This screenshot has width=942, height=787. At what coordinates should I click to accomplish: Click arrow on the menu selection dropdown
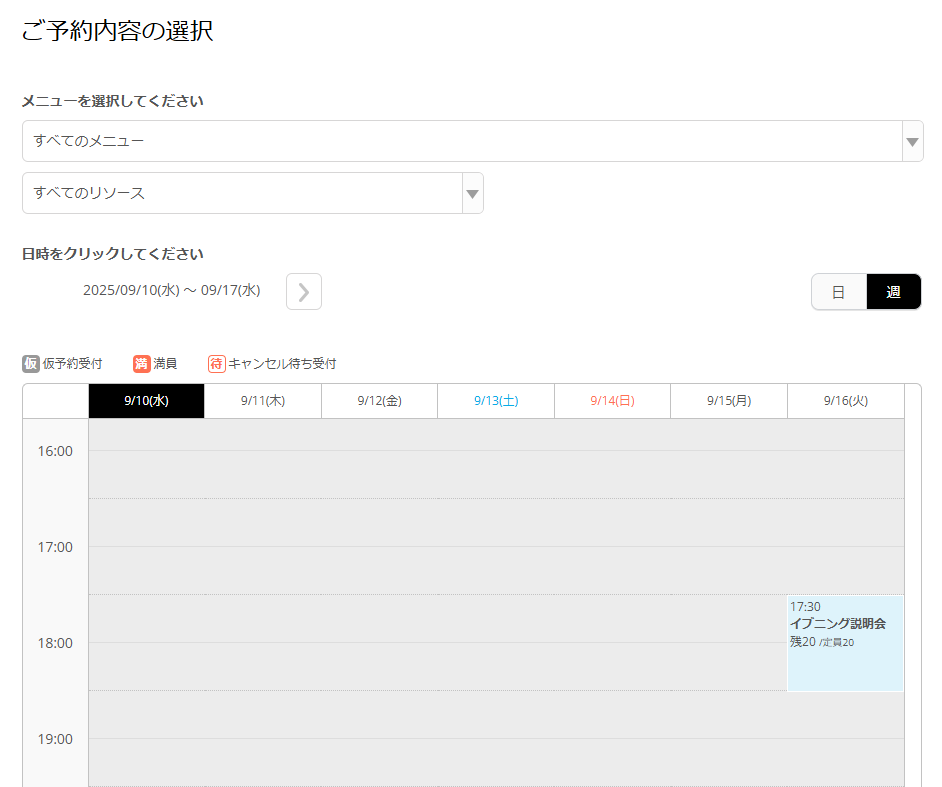[x=912, y=142]
